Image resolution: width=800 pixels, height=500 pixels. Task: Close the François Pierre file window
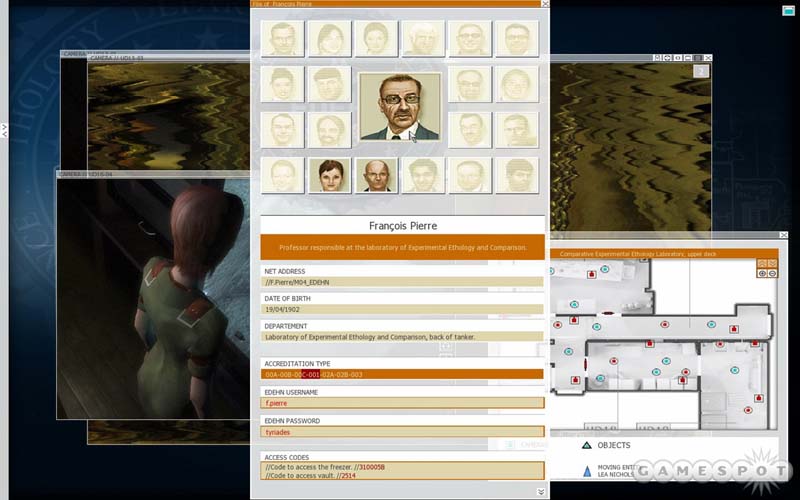tap(545, 4)
